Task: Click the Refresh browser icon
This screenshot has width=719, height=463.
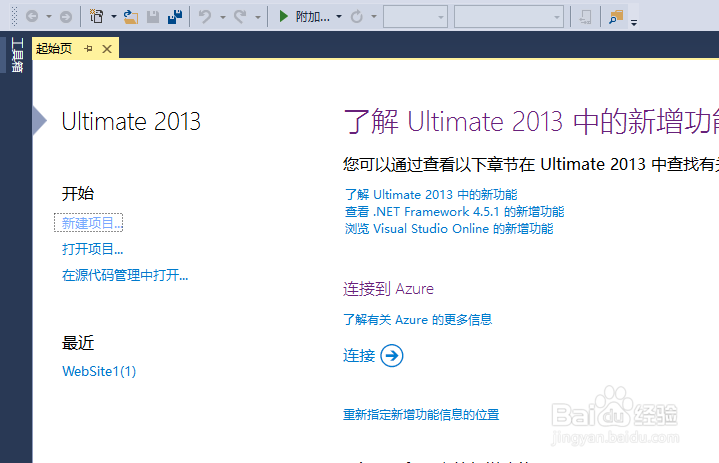Action: tap(356, 17)
